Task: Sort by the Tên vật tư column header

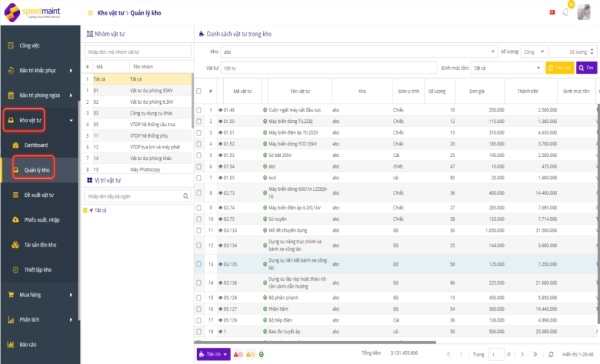Action: point(300,91)
